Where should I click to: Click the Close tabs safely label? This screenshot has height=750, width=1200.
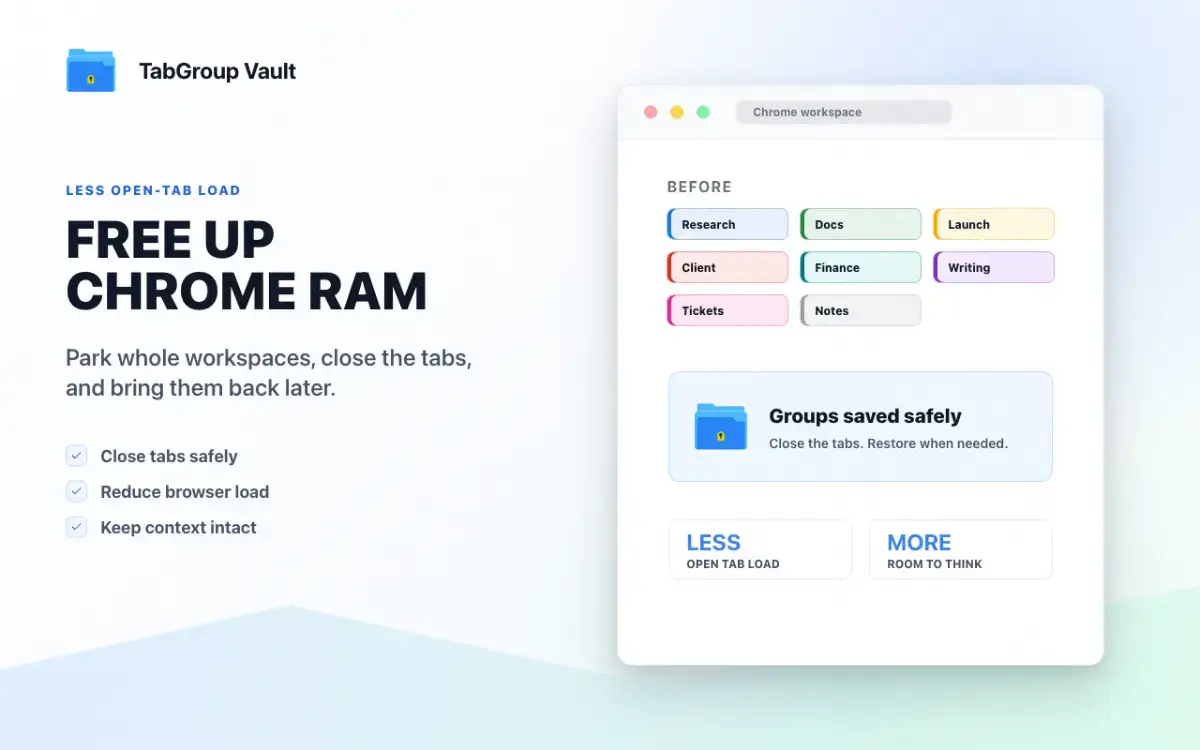pos(169,456)
